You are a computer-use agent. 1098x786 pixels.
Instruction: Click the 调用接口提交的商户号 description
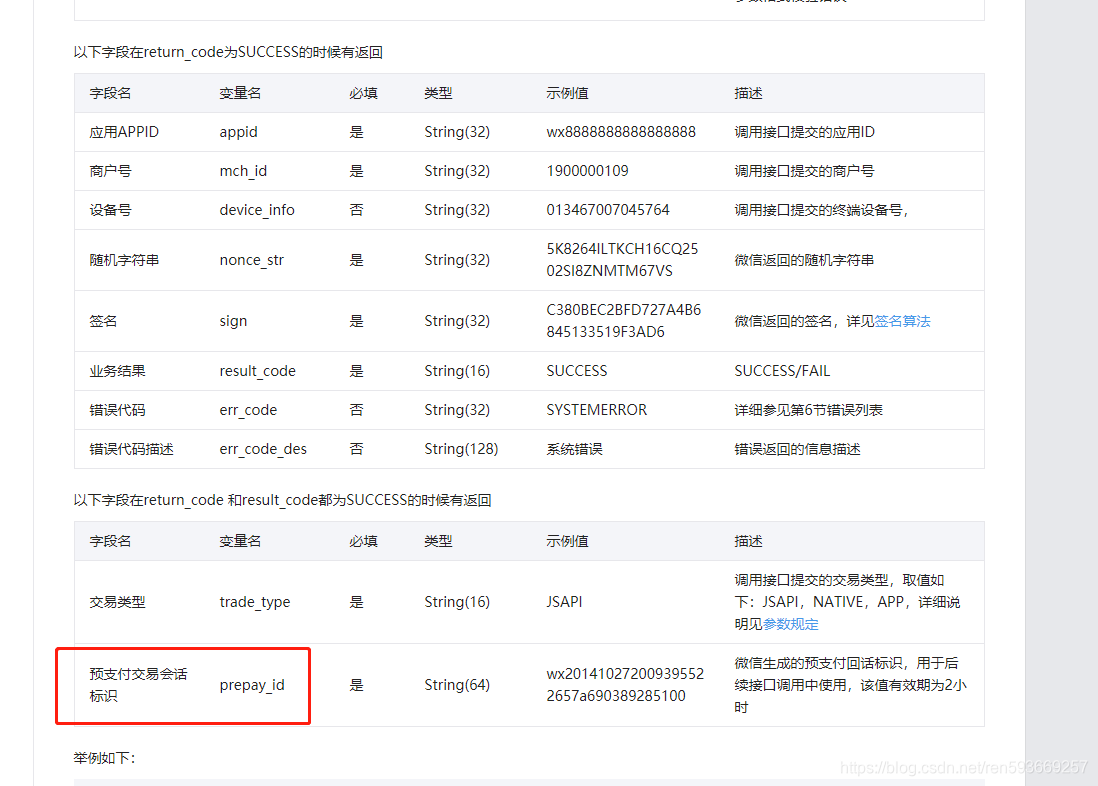(804, 171)
